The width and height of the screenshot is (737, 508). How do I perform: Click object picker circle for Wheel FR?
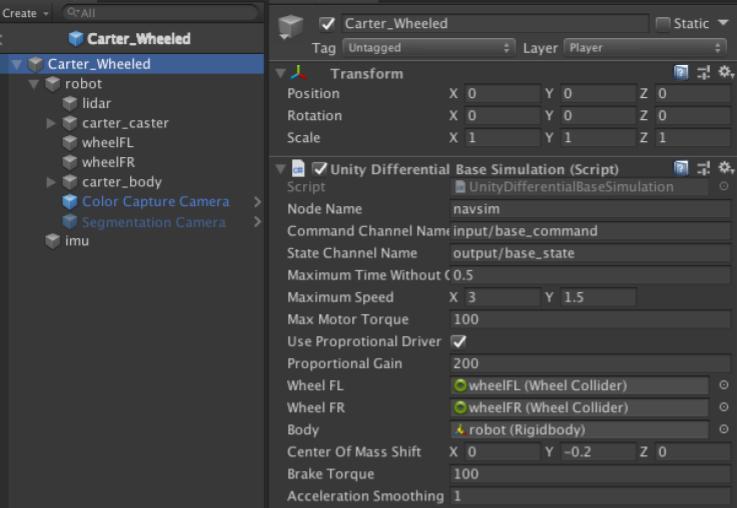[x=723, y=407]
